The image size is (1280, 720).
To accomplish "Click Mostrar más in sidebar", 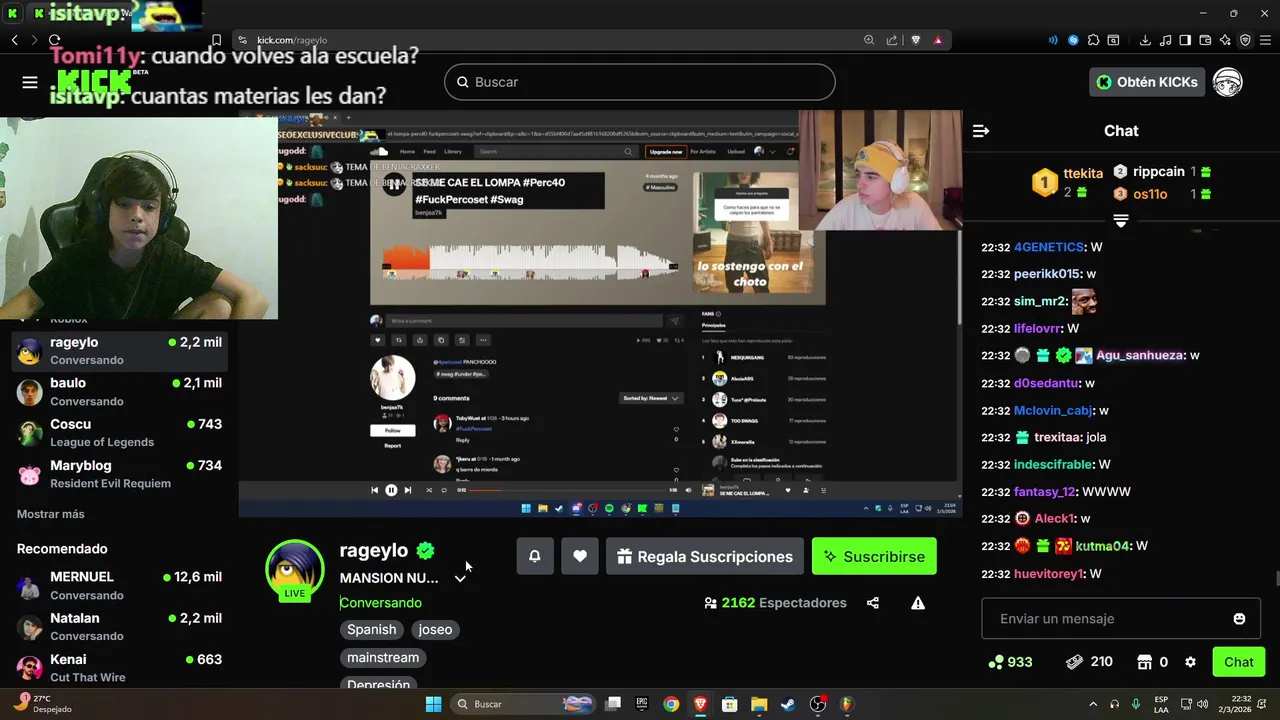I will click(x=51, y=514).
